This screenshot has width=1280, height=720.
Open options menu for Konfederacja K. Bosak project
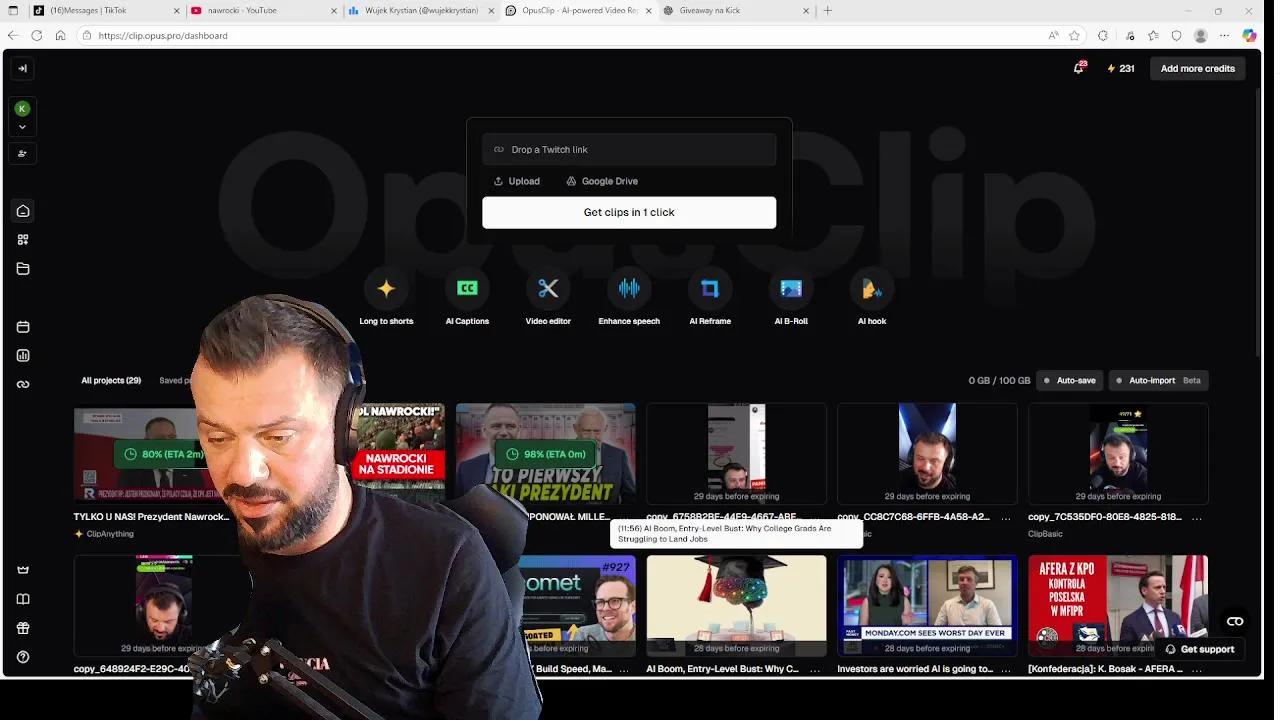coord(1197,669)
